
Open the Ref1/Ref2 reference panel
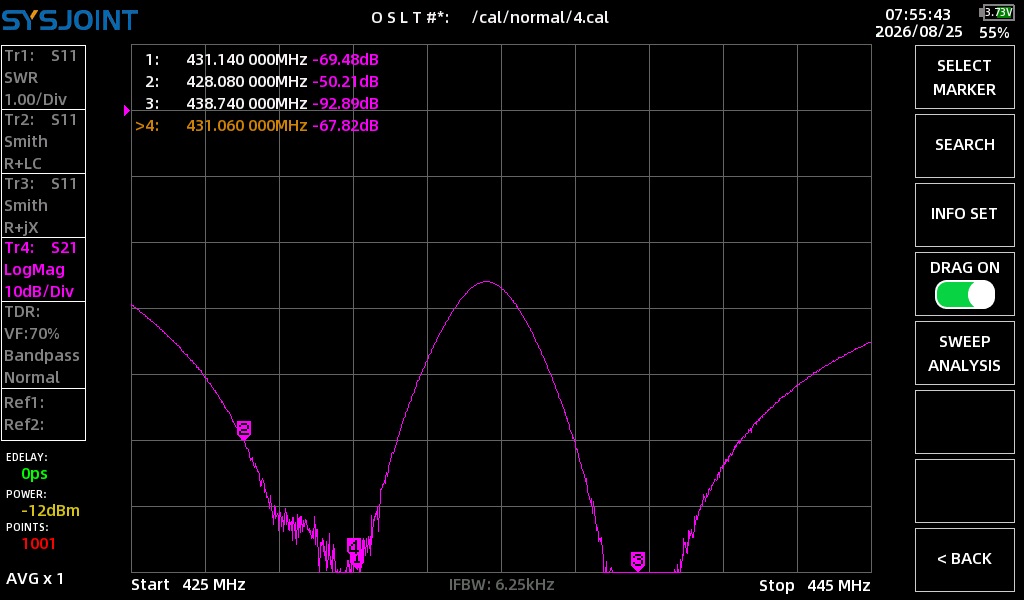point(44,414)
